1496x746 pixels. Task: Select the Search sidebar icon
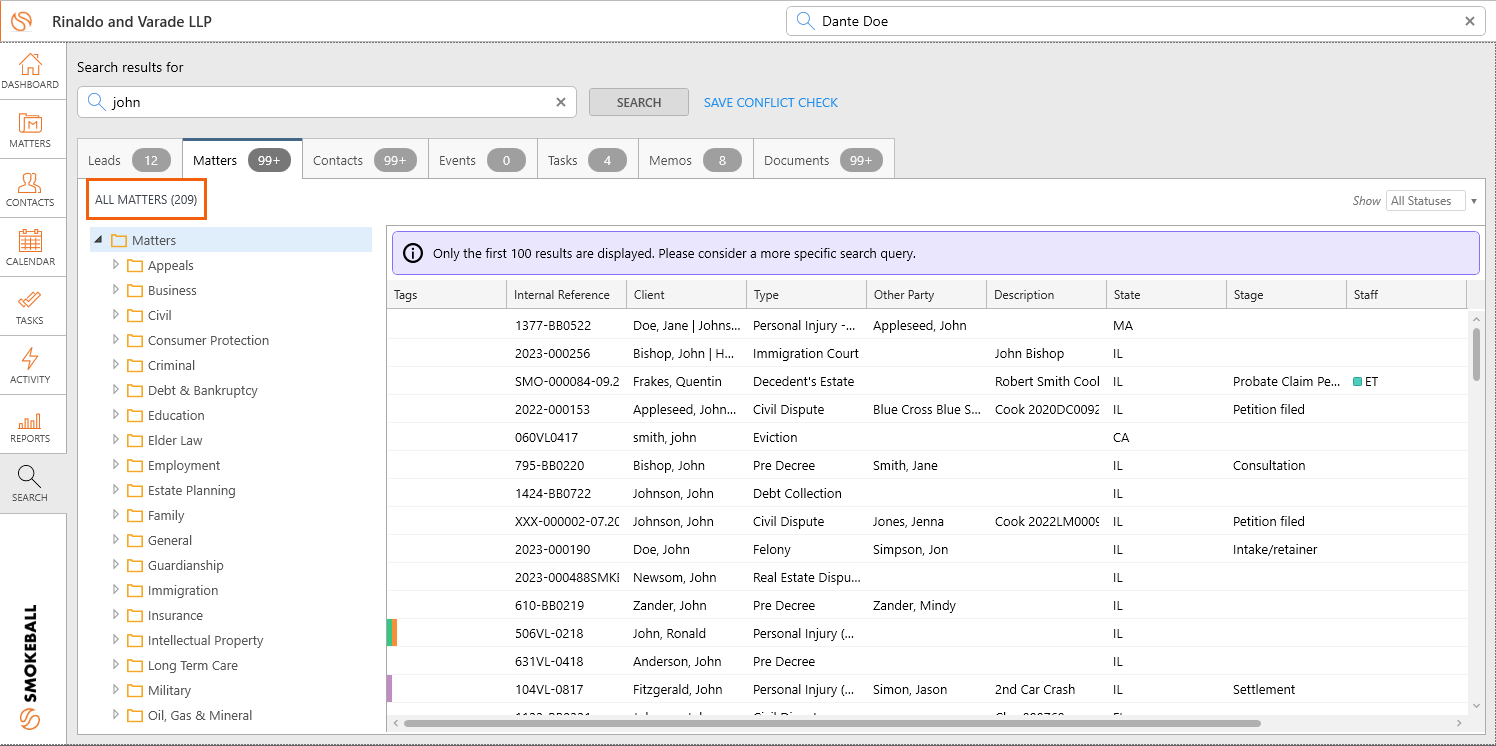tap(30, 484)
